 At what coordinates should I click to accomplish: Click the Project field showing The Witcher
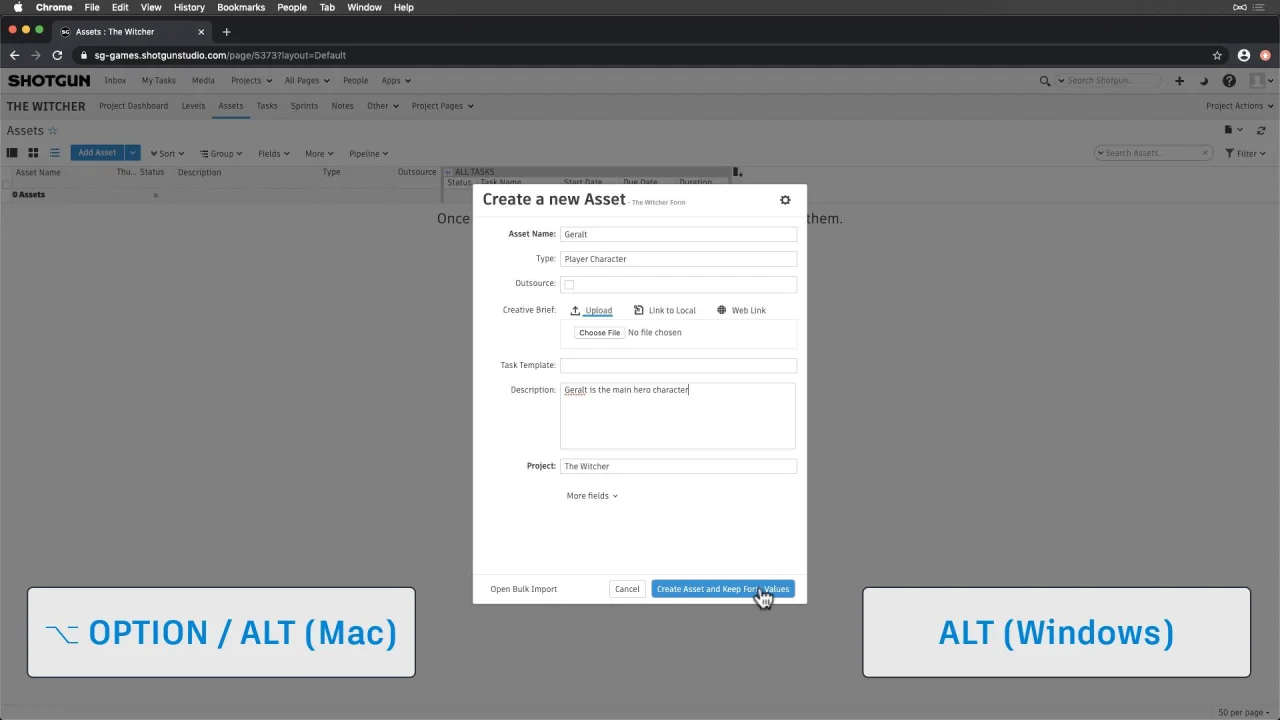tap(678, 466)
